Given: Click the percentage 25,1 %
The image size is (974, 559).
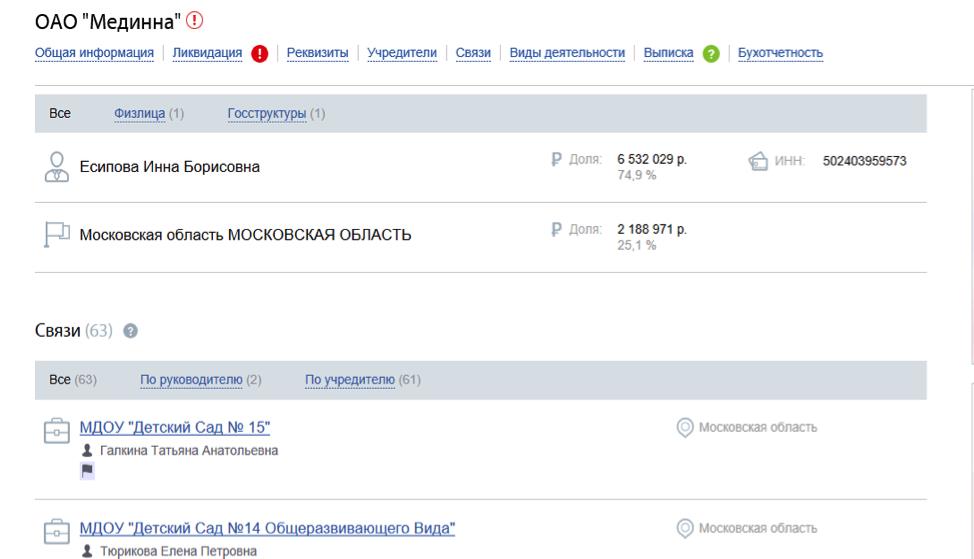Looking at the screenshot, I should tap(637, 245).
